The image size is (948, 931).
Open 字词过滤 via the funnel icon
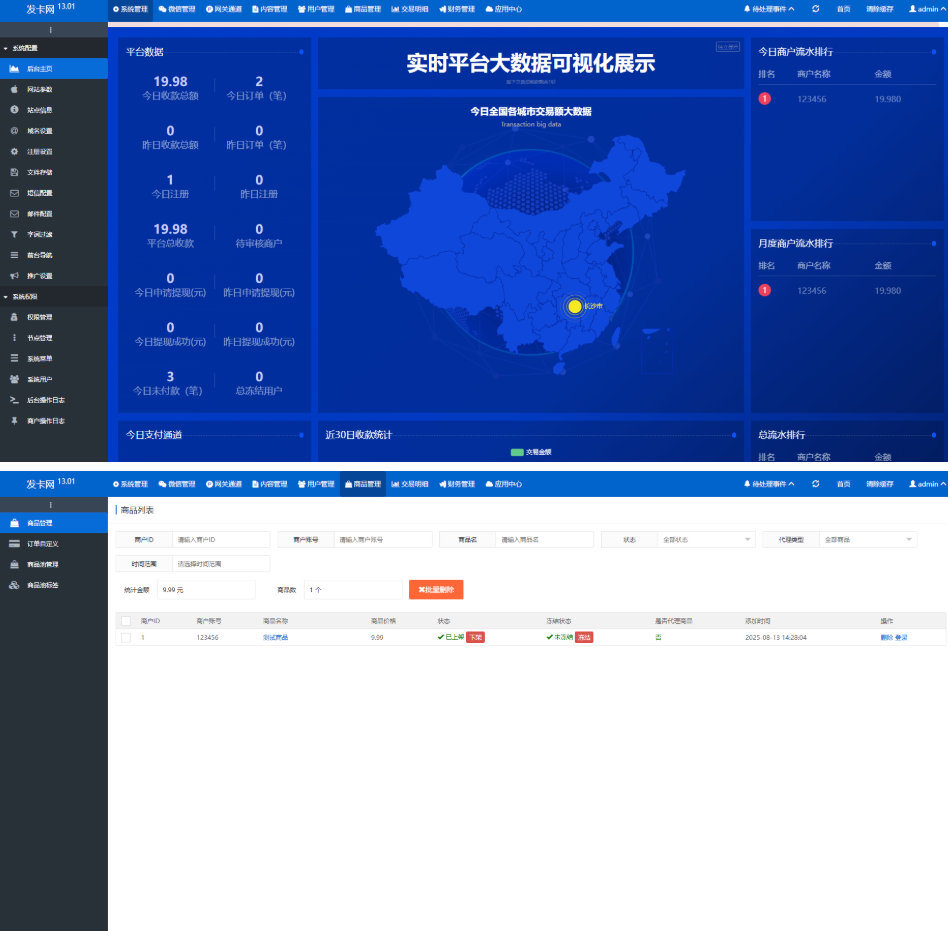[14, 234]
